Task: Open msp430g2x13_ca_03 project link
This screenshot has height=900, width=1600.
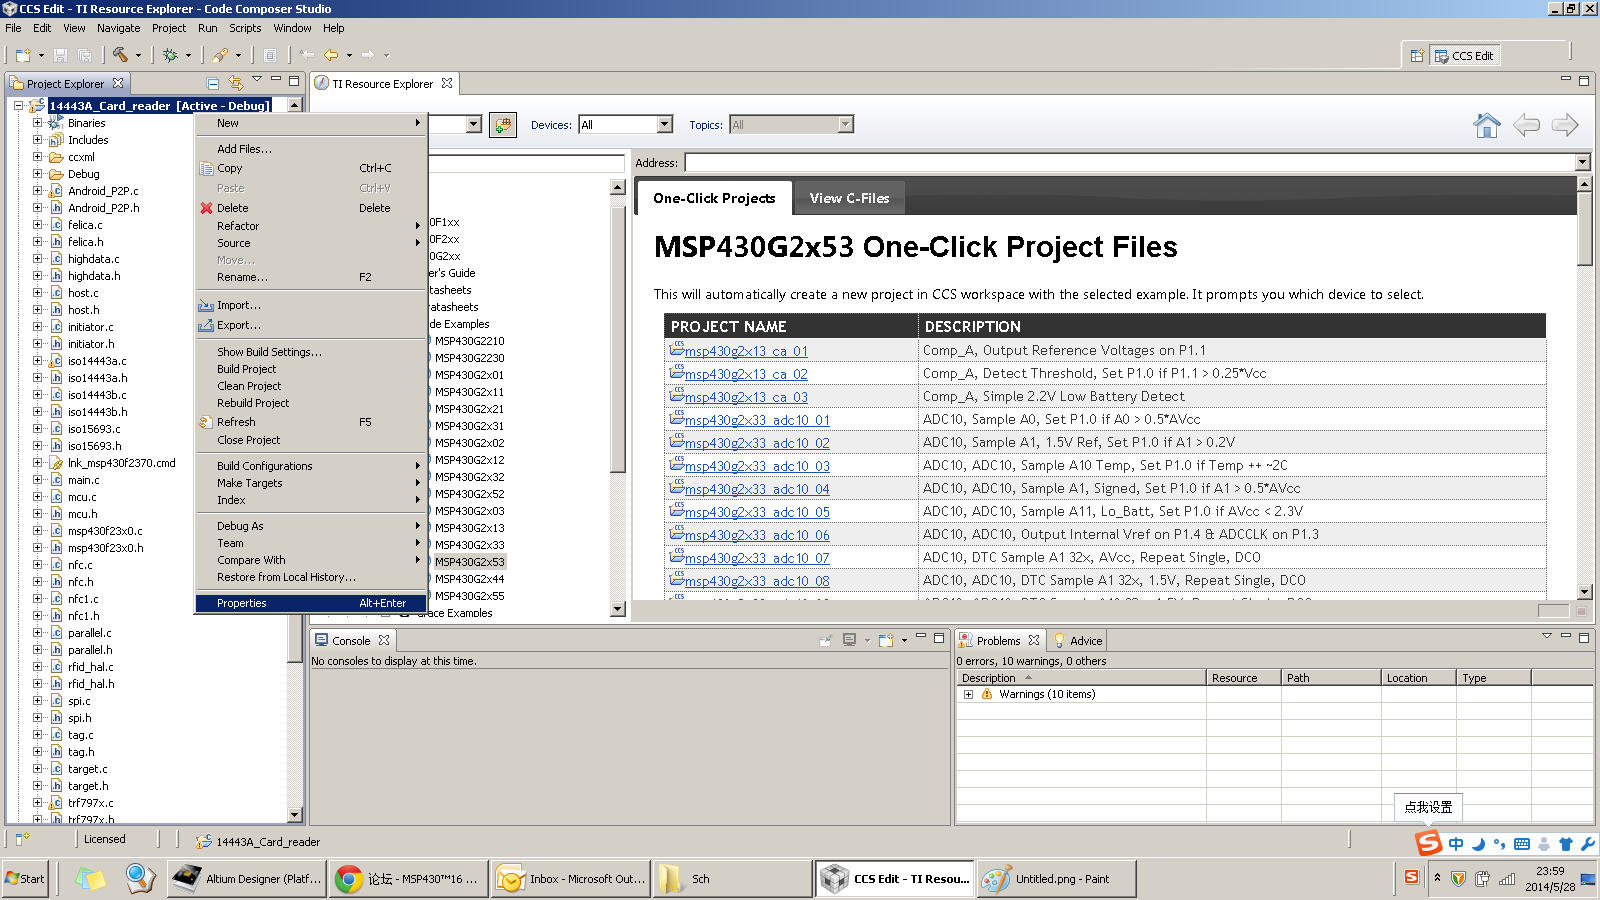Action: pos(746,397)
